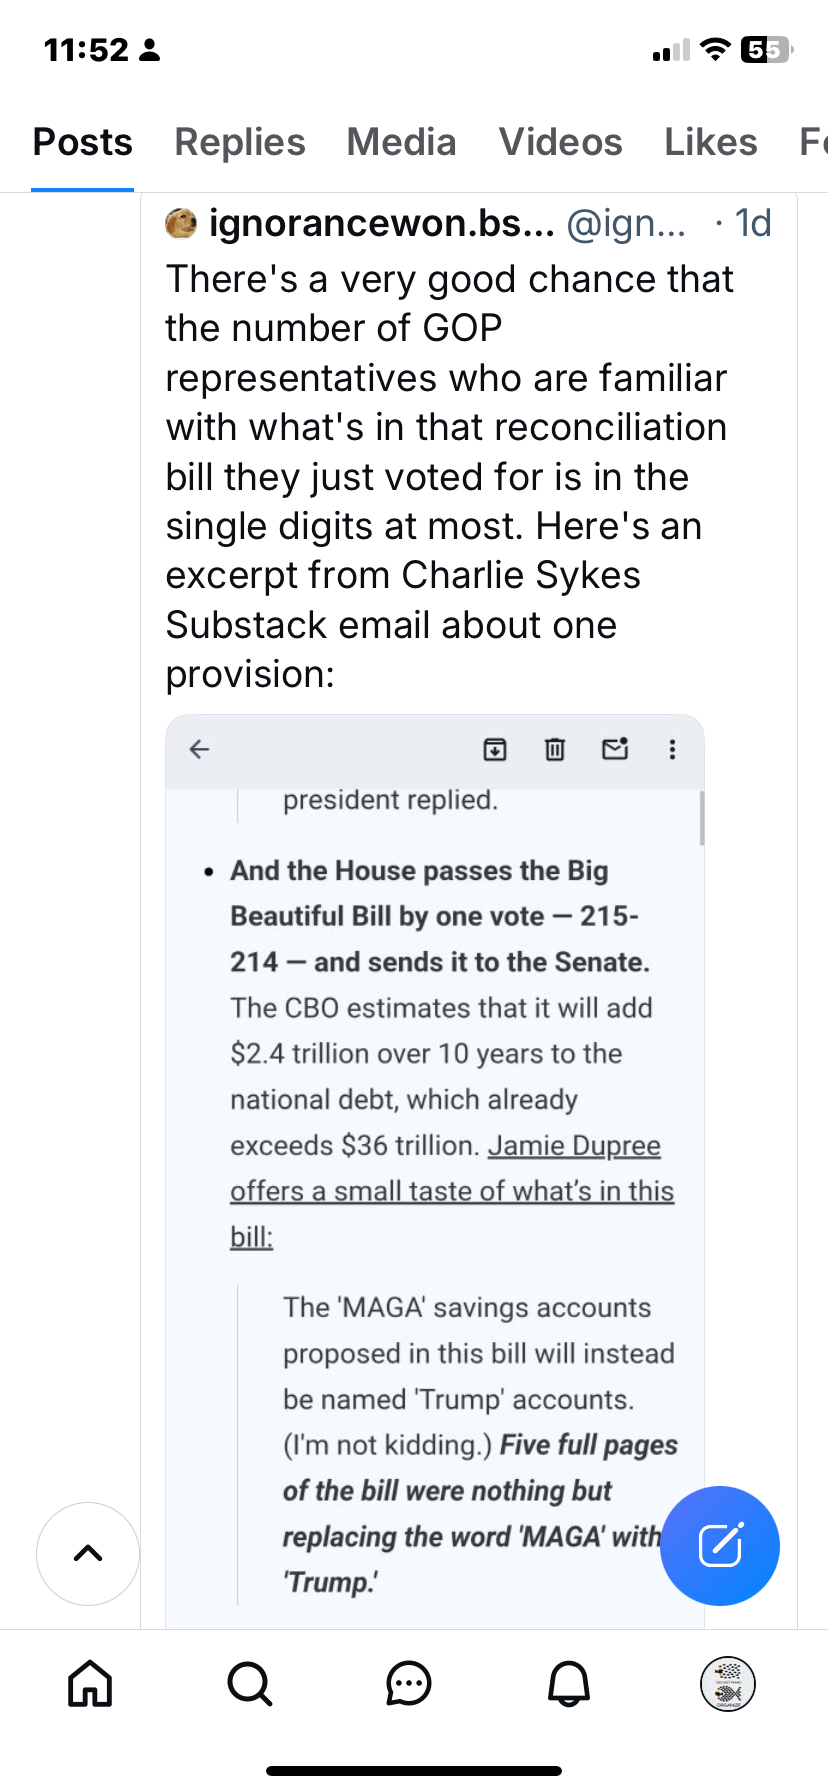The width and height of the screenshot is (828, 1792).
Task: Switch to the Replies tab
Action: (240, 142)
